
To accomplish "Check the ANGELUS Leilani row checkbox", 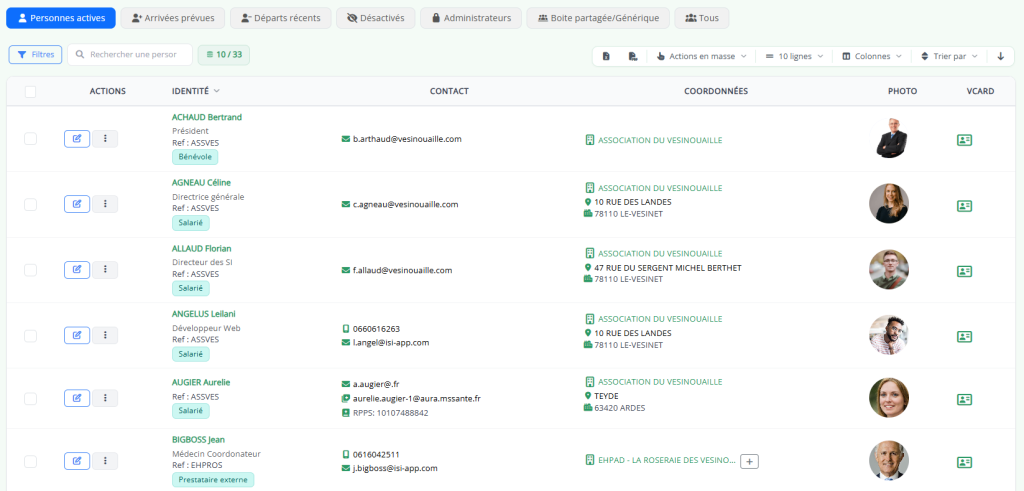I will point(30,336).
